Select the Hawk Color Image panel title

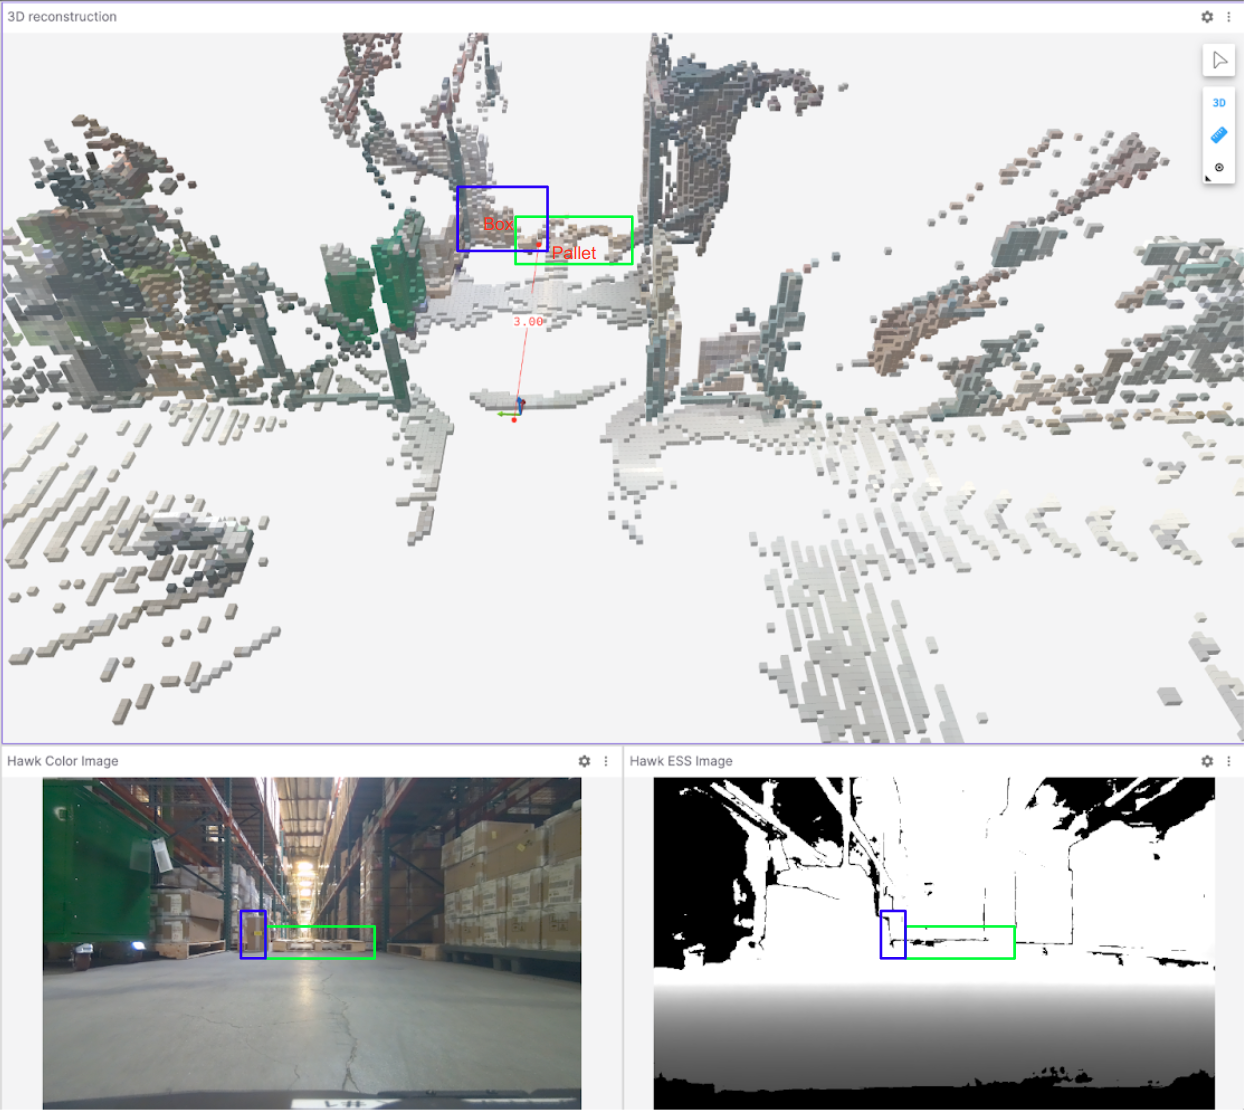62,761
